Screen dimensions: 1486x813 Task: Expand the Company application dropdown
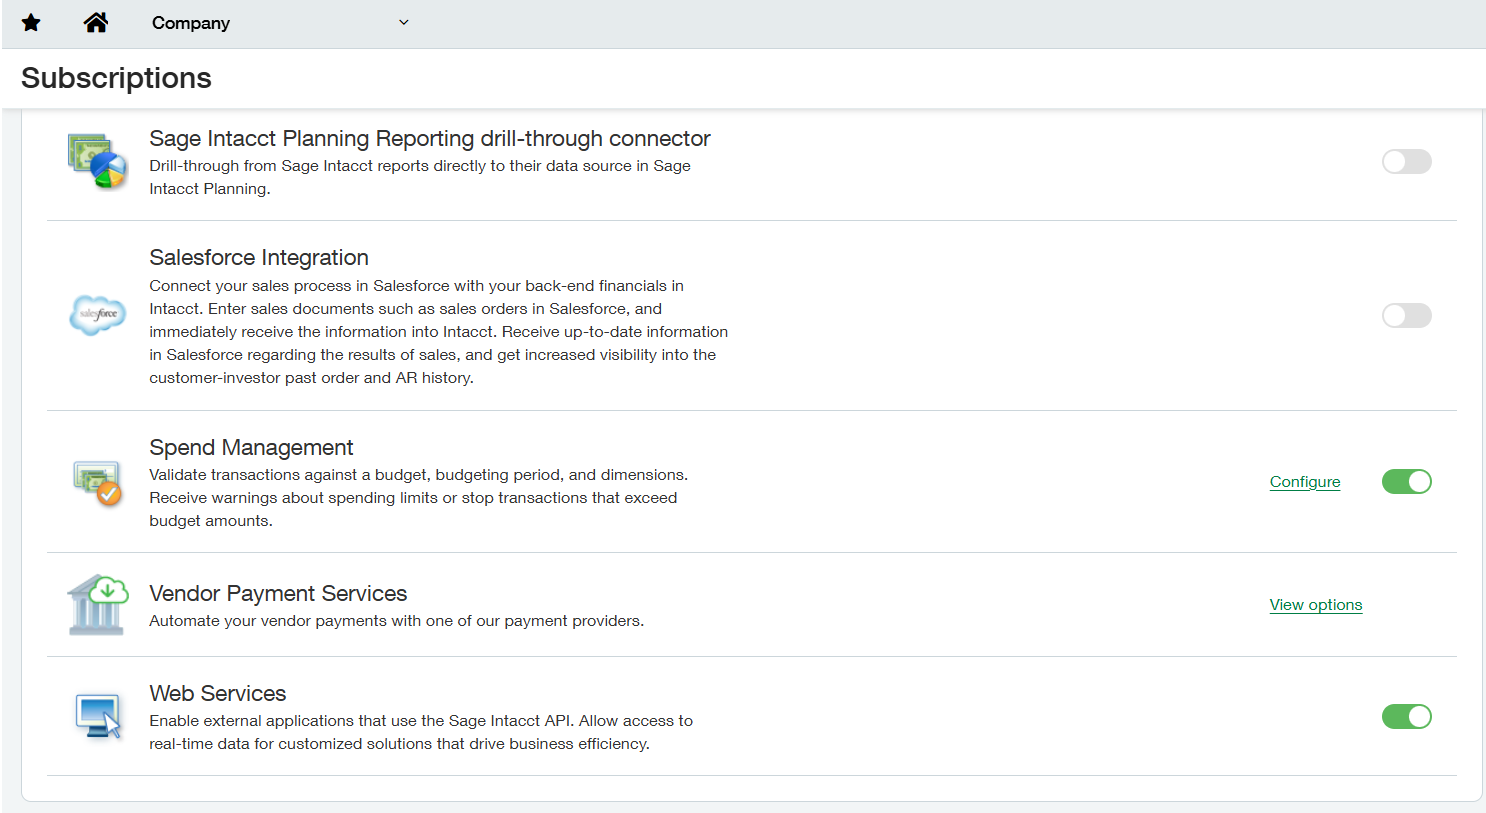tap(403, 22)
